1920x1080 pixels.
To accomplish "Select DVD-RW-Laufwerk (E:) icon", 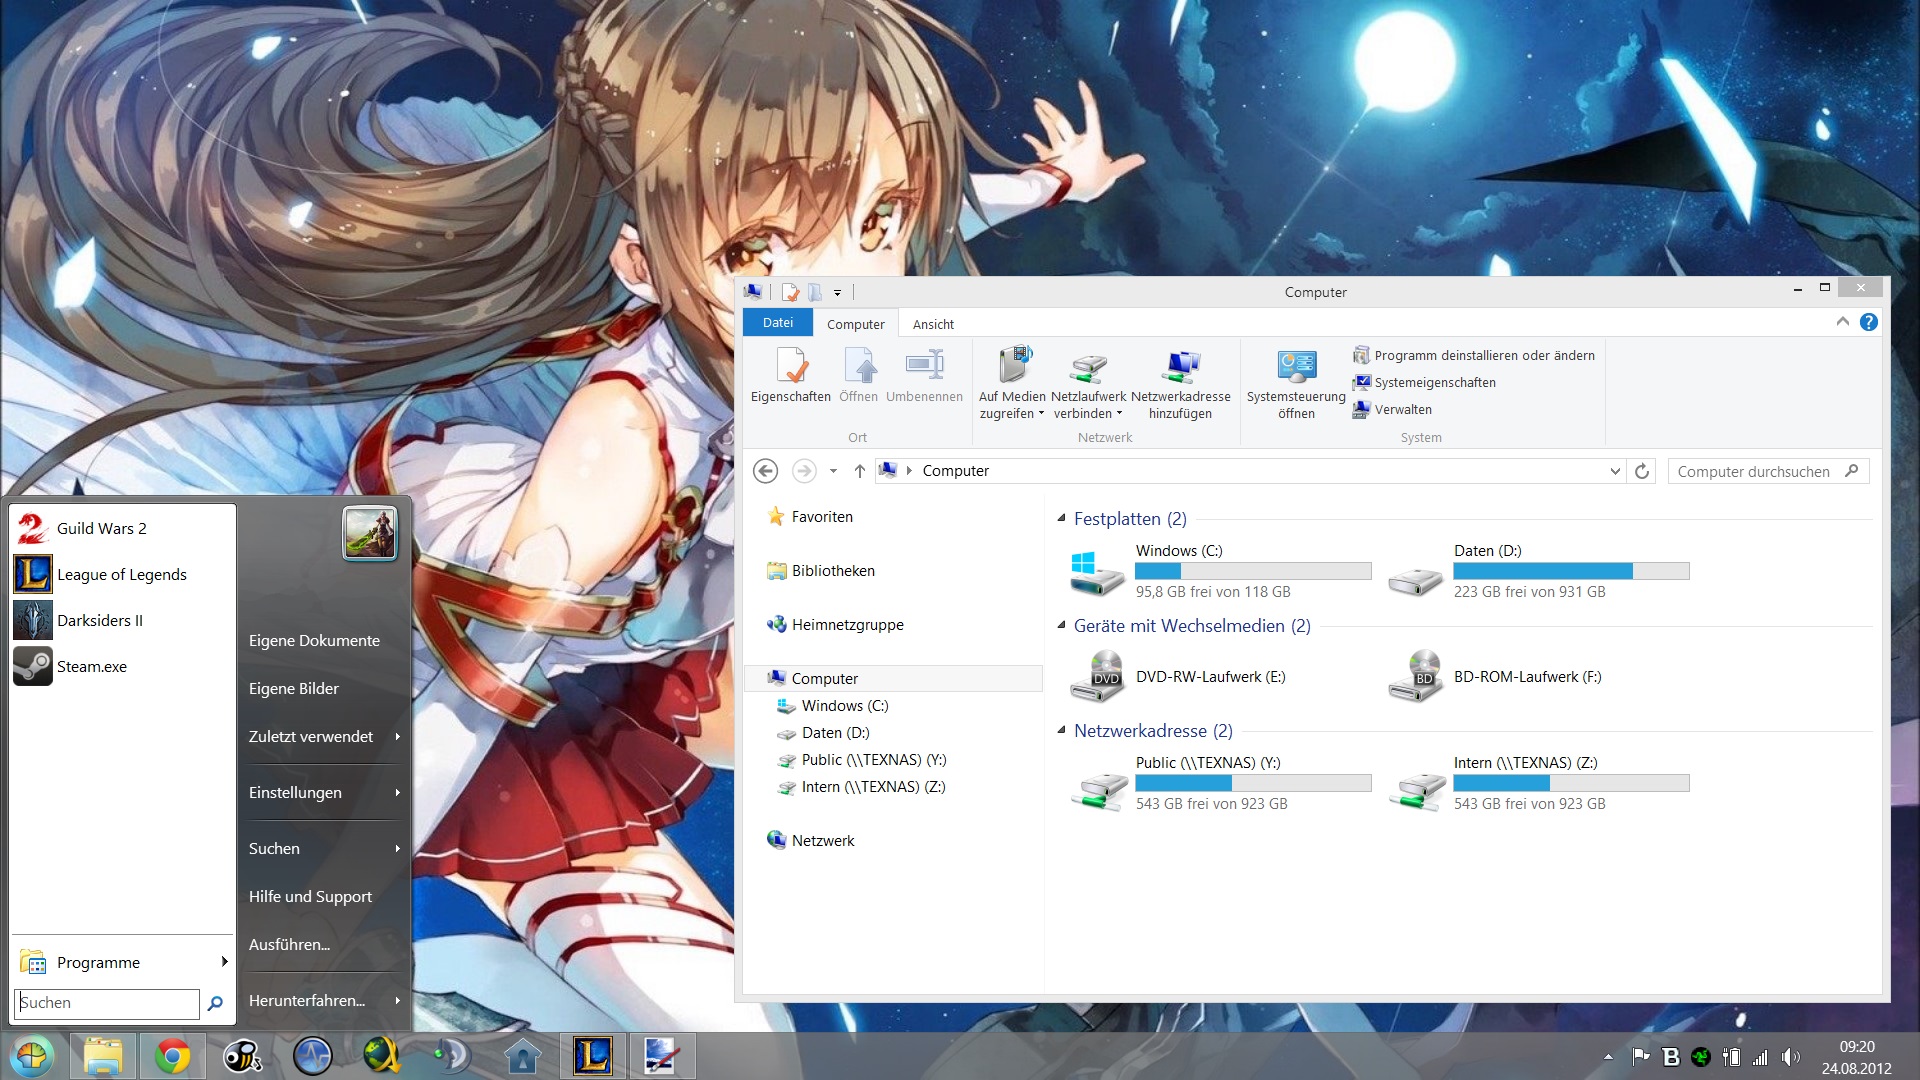I will tap(1097, 677).
